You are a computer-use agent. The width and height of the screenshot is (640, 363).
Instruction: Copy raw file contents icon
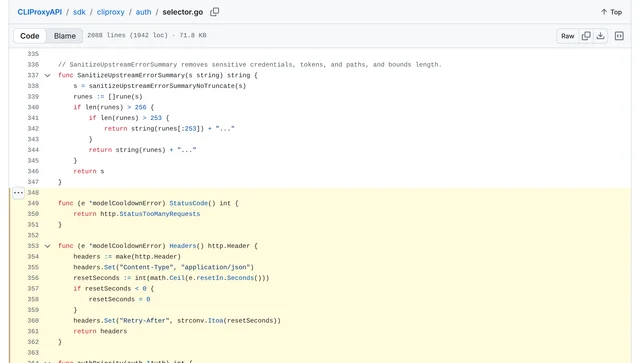point(586,36)
